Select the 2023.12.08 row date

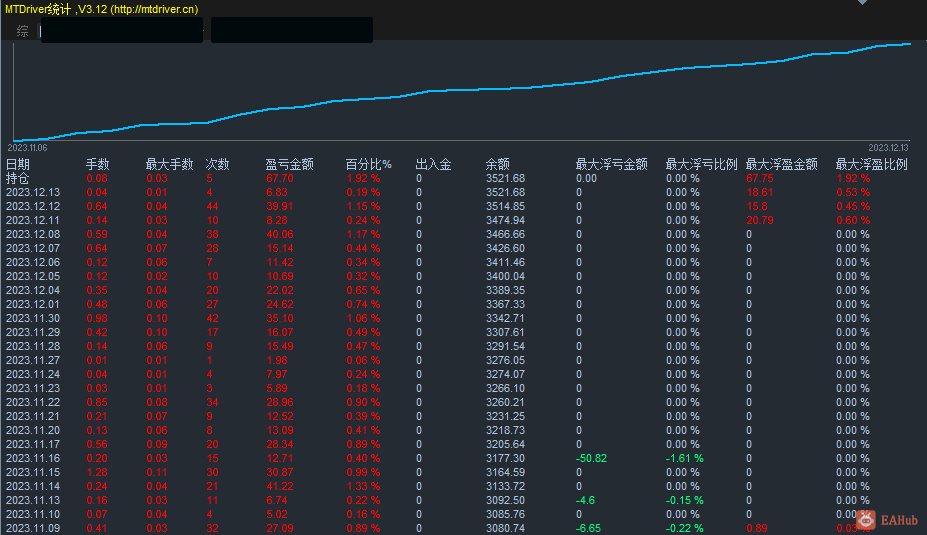tap(33, 234)
